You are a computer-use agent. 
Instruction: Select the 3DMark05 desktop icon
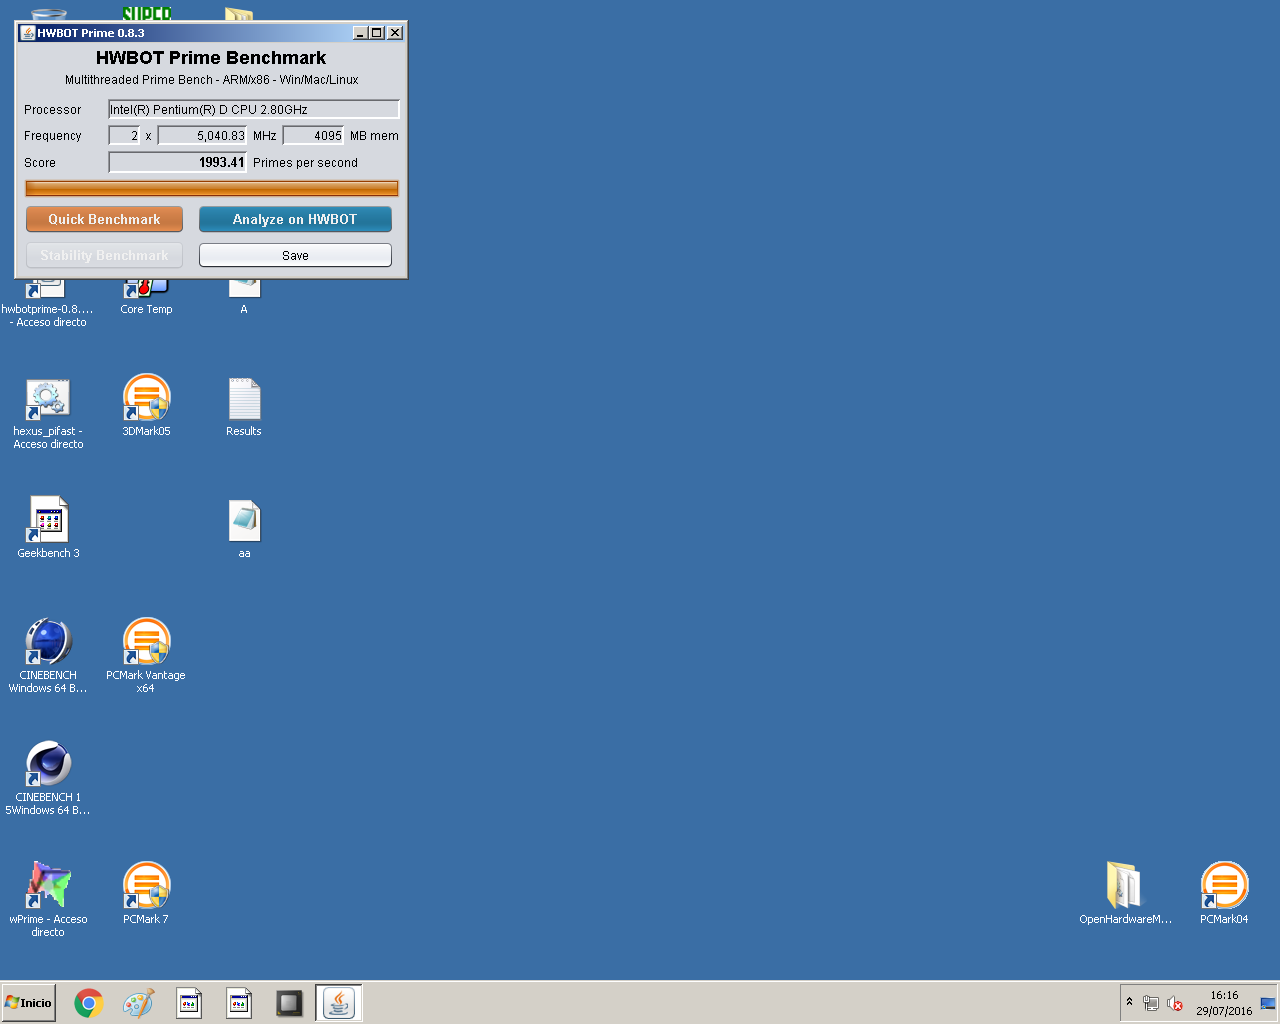click(x=146, y=406)
